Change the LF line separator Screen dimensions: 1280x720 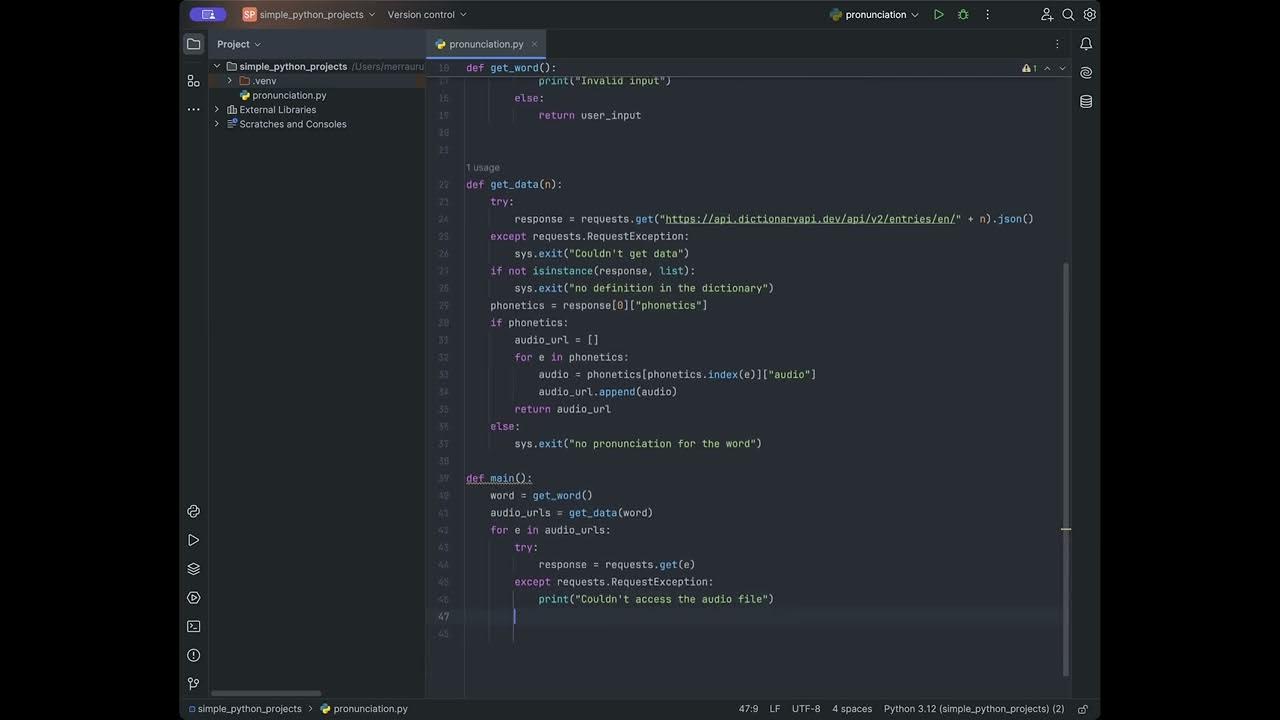pyautogui.click(x=775, y=709)
